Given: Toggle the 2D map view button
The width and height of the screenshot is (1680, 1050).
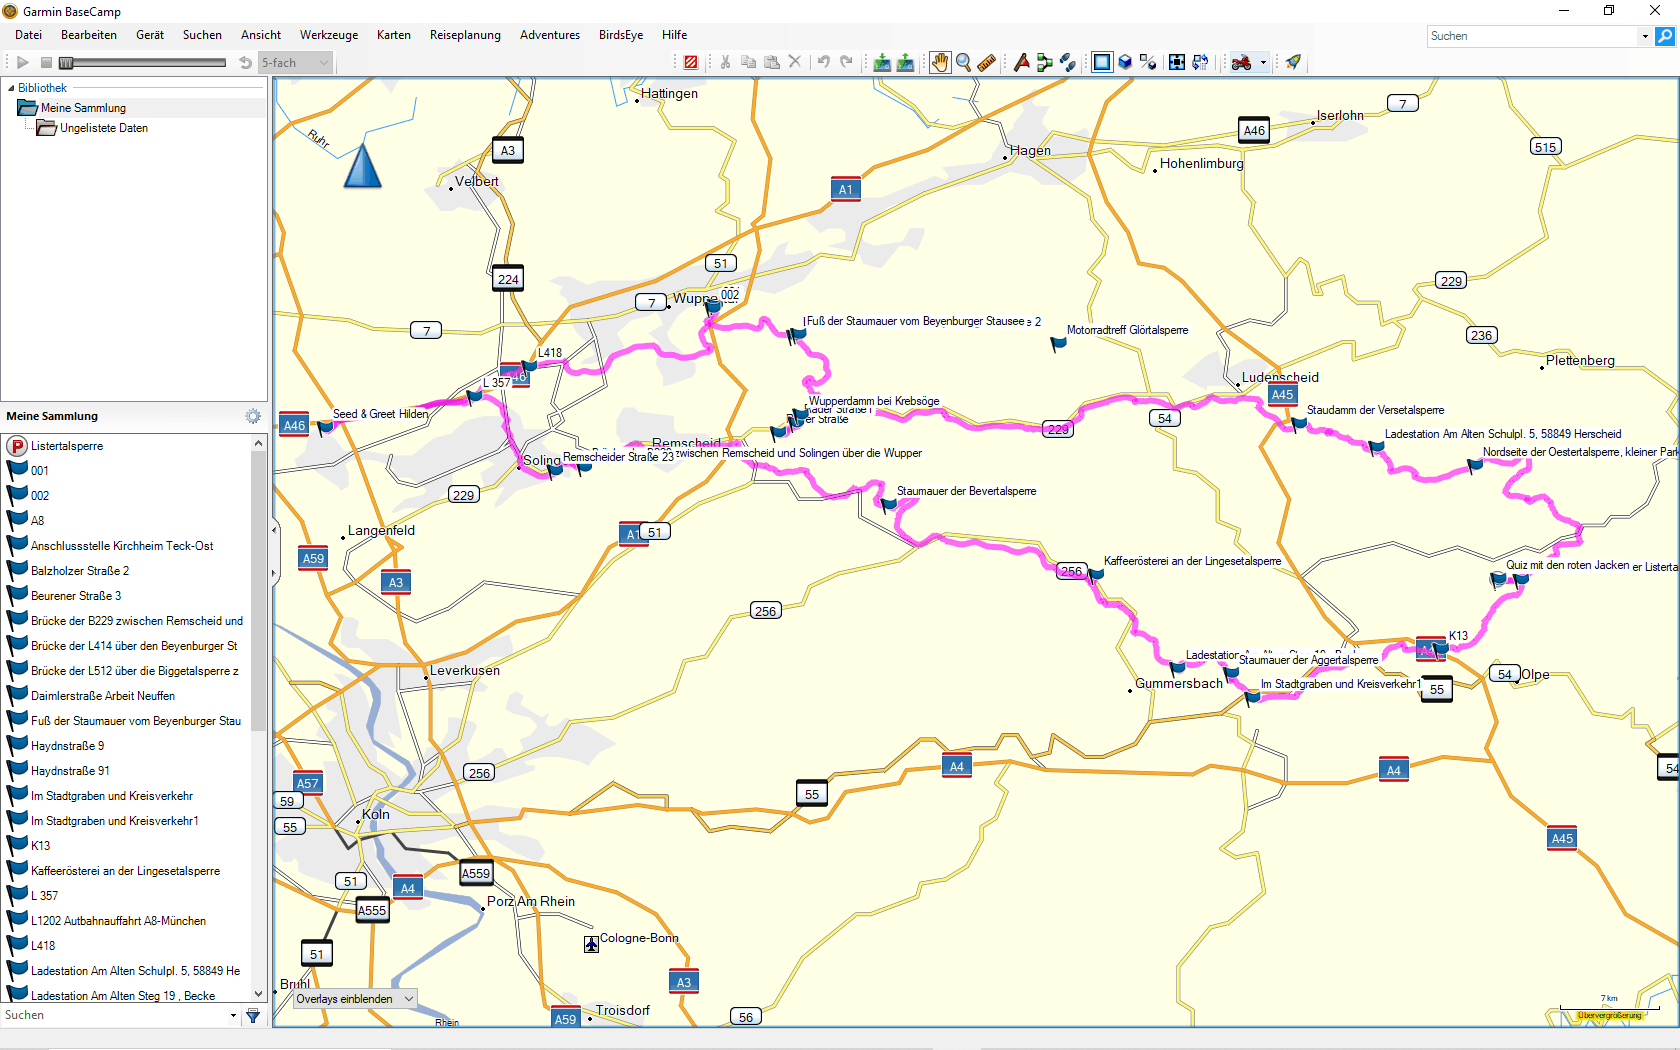Looking at the screenshot, I should (x=1101, y=62).
